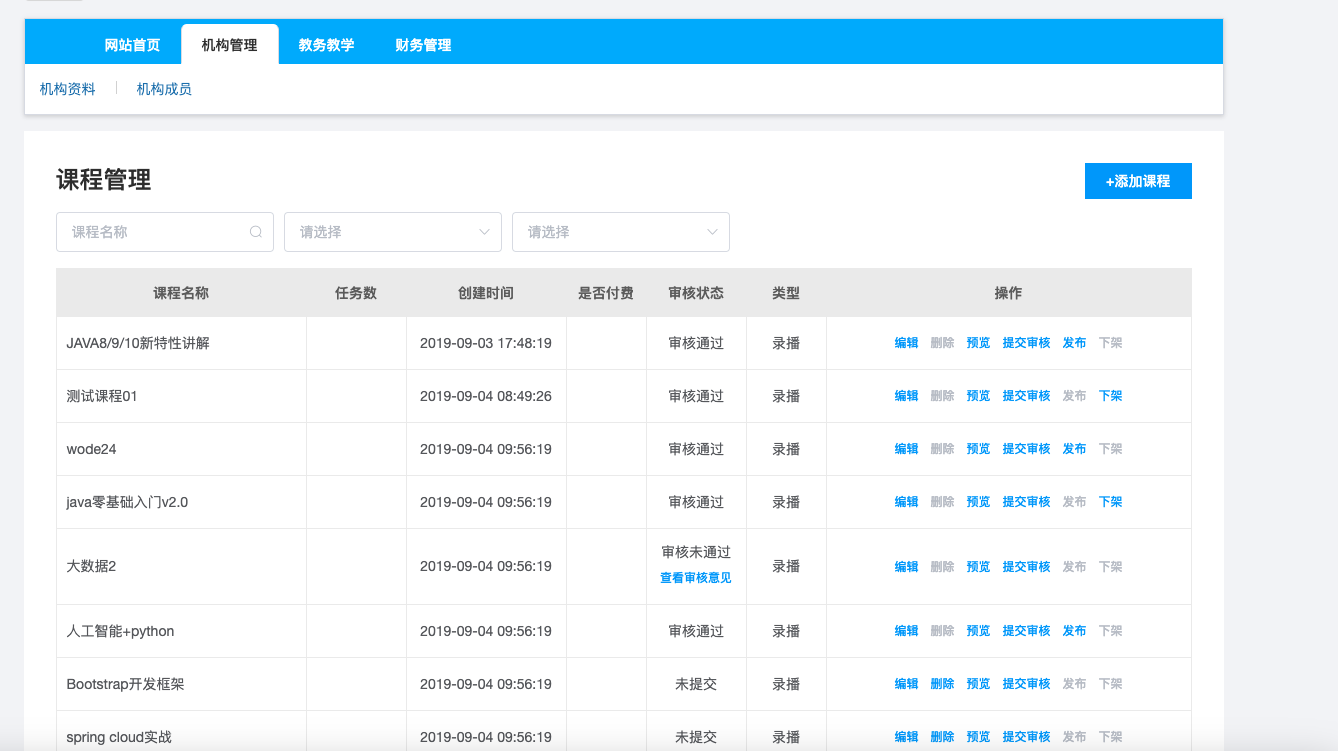Edit the JAVA8/9/10新特性讲解 course
The width and height of the screenshot is (1338, 751).
click(906, 343)
